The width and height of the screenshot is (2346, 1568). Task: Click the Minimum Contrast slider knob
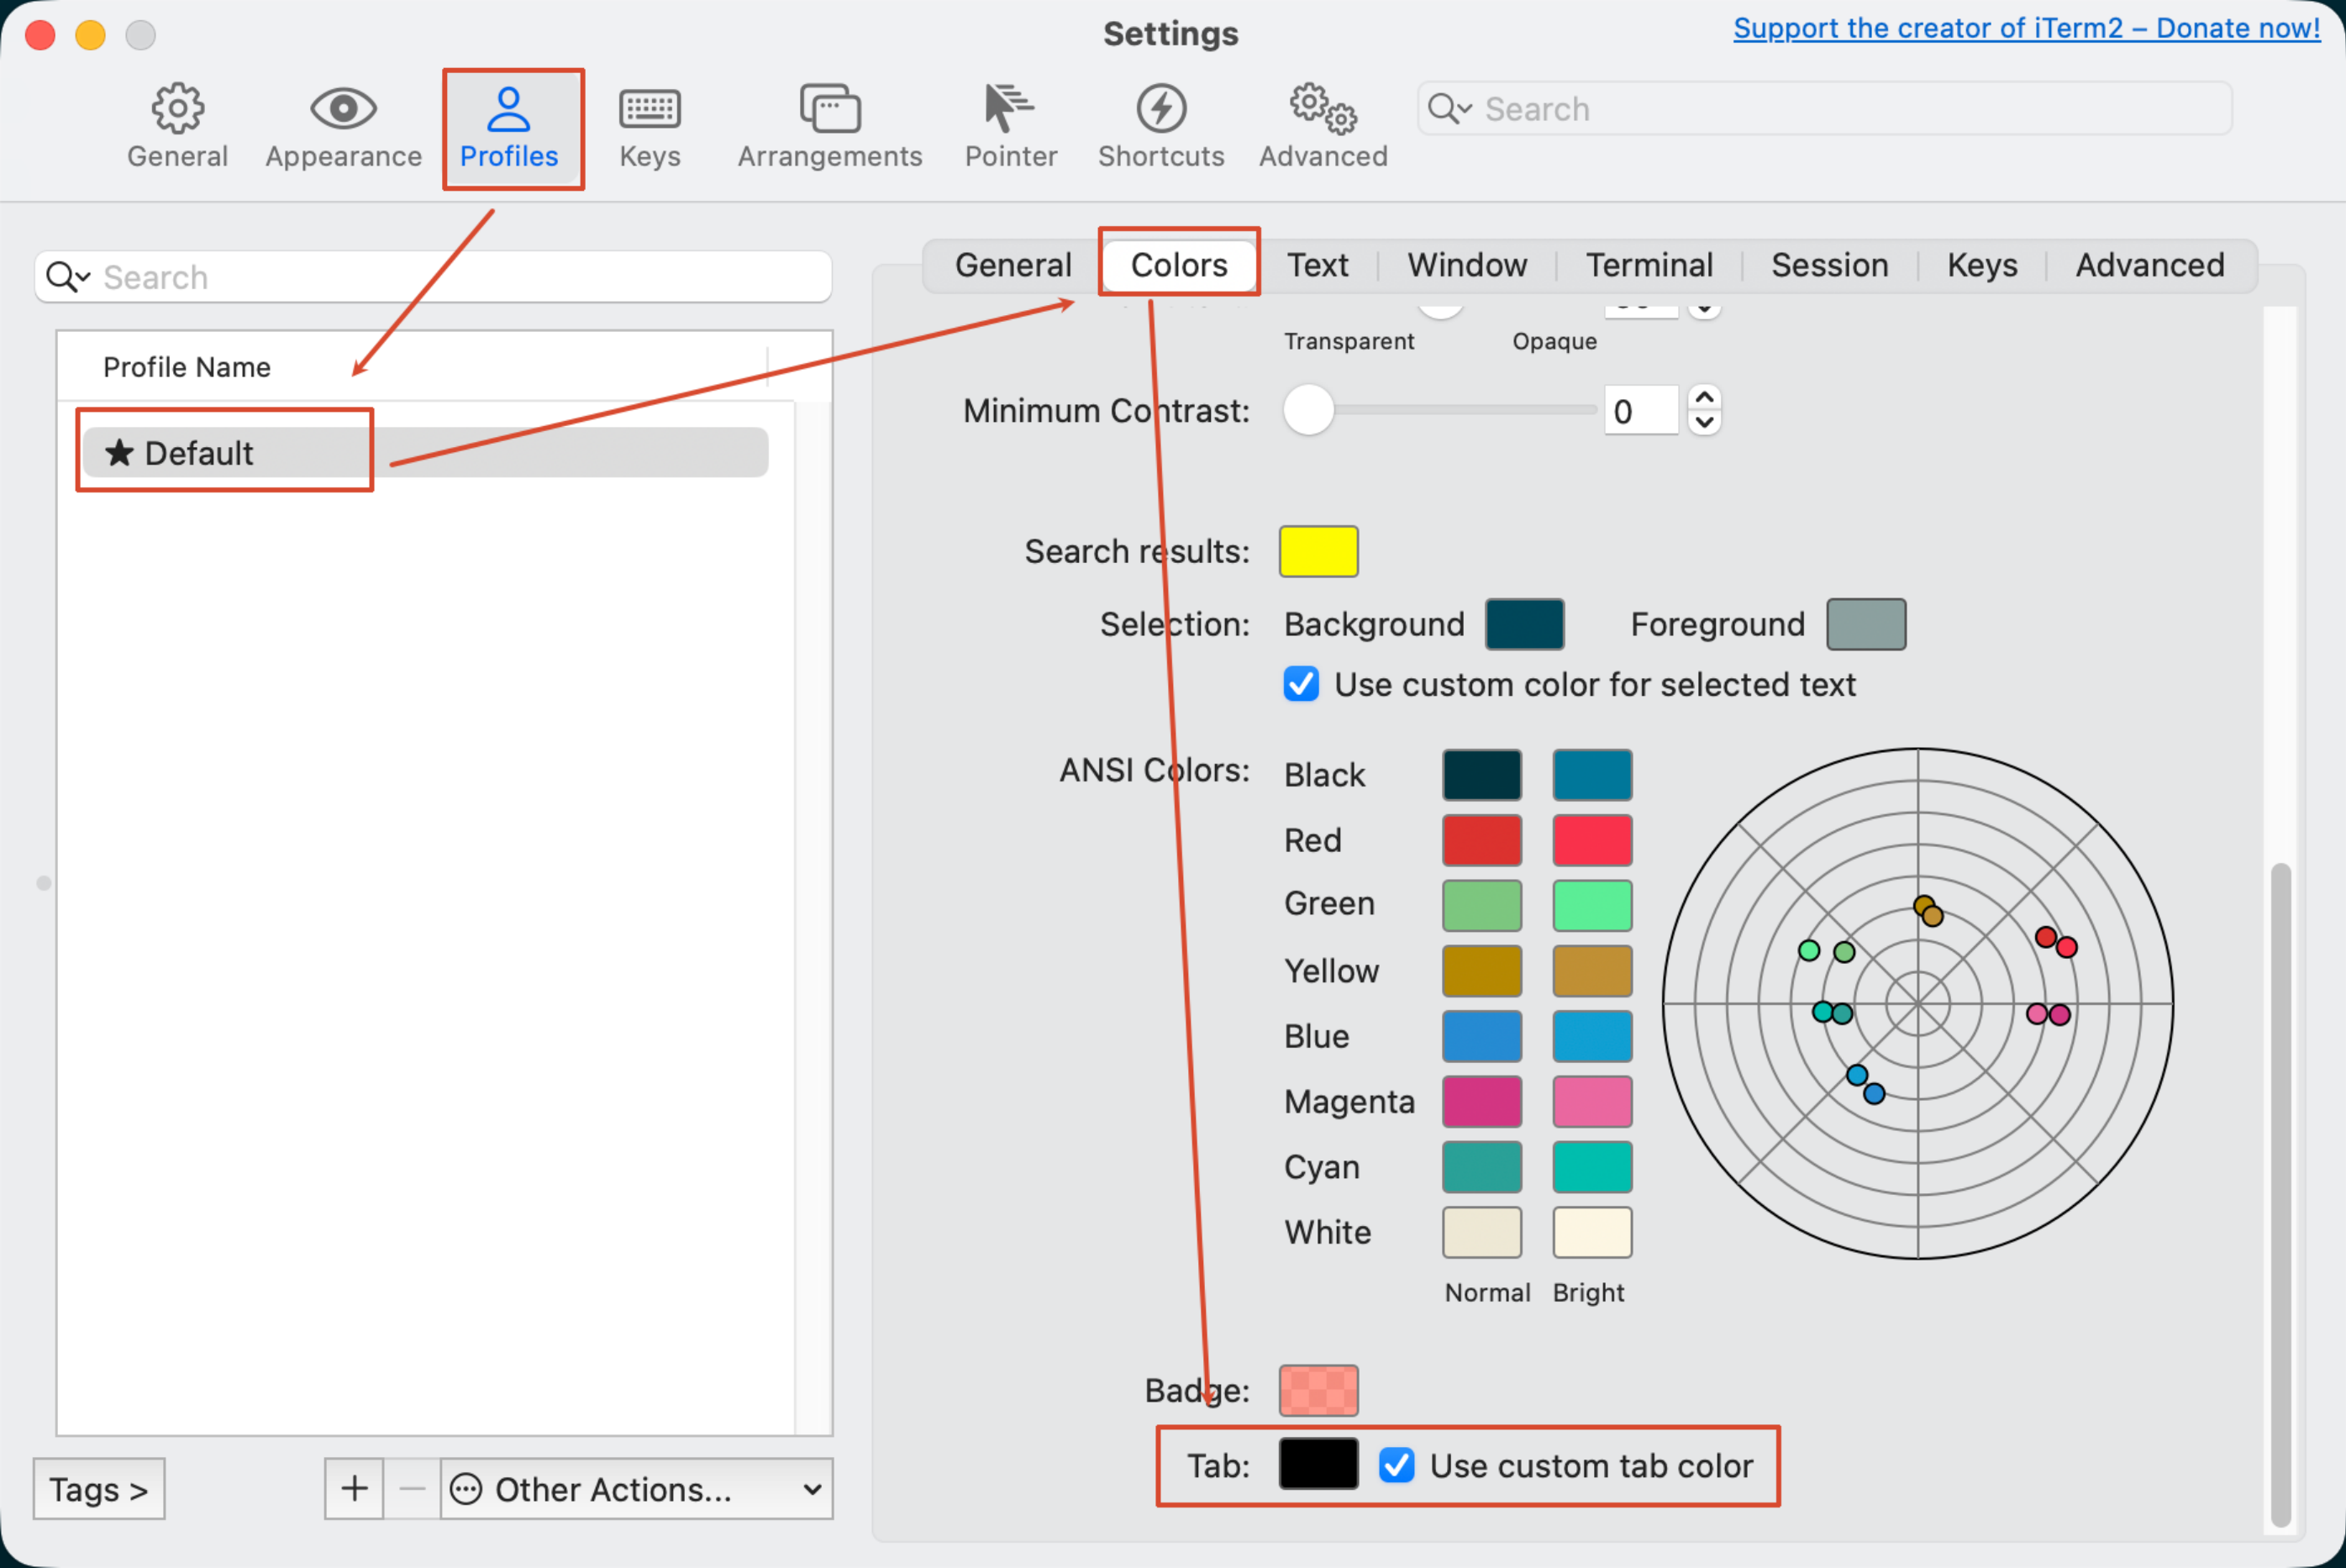[1309, 410]
